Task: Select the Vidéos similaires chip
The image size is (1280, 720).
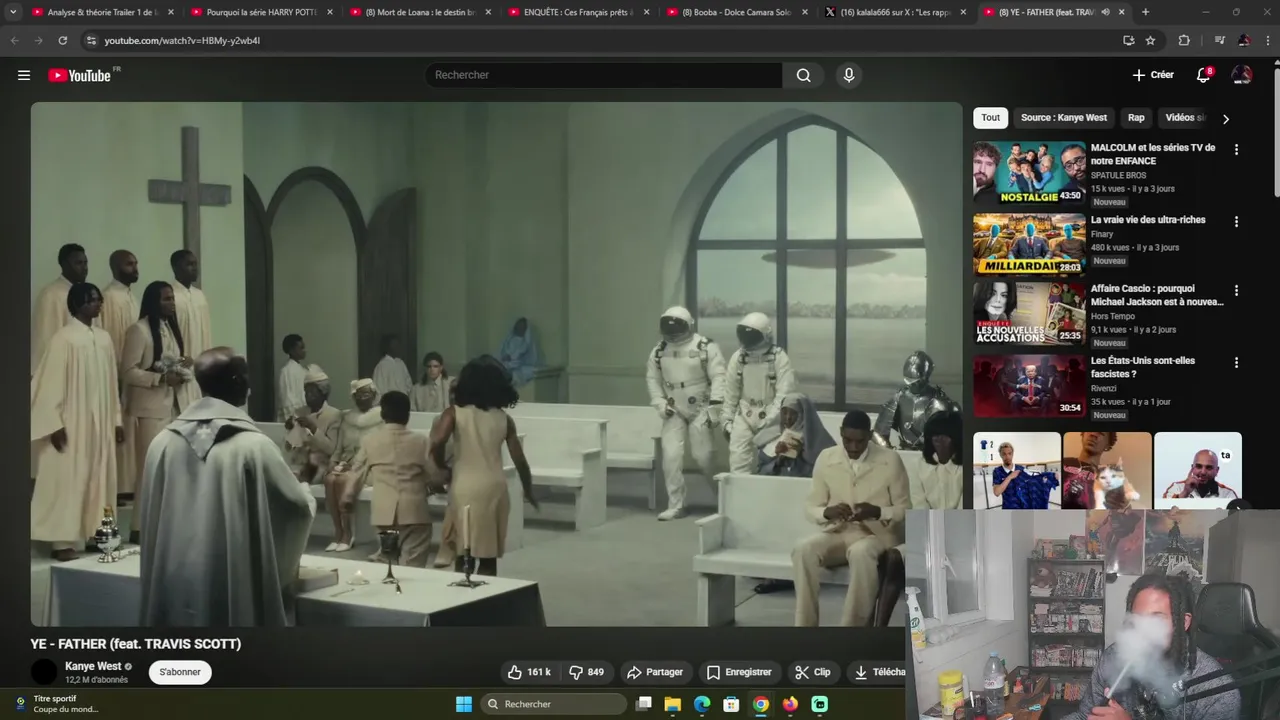Action: [1185, 118]
